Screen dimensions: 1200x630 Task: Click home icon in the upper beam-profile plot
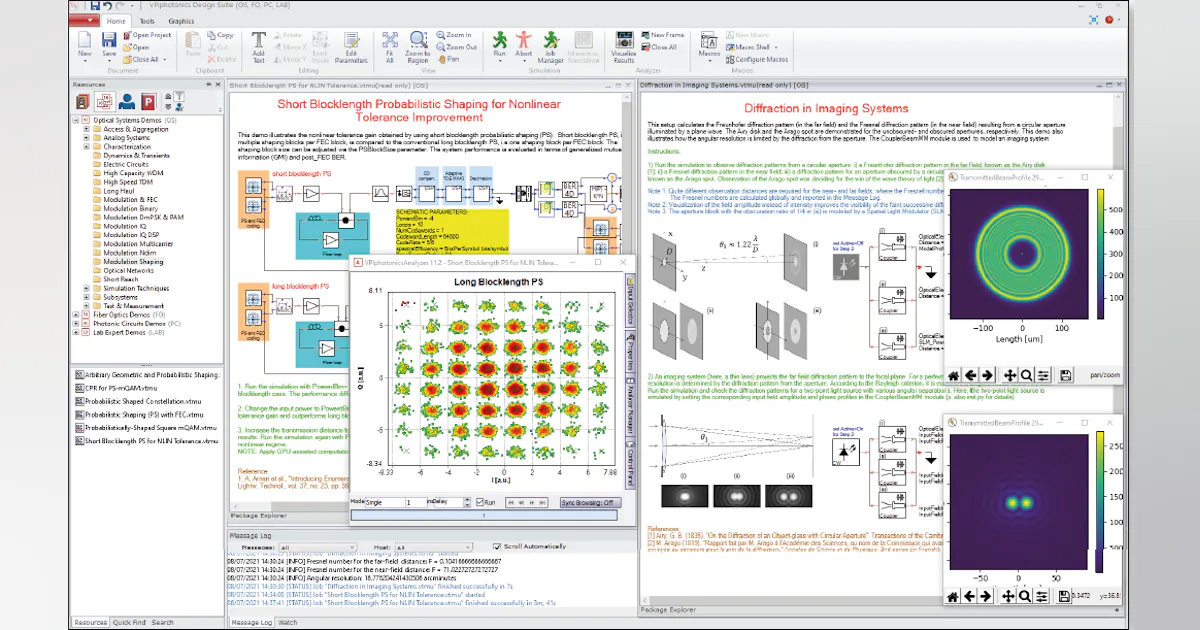point(953,374)
